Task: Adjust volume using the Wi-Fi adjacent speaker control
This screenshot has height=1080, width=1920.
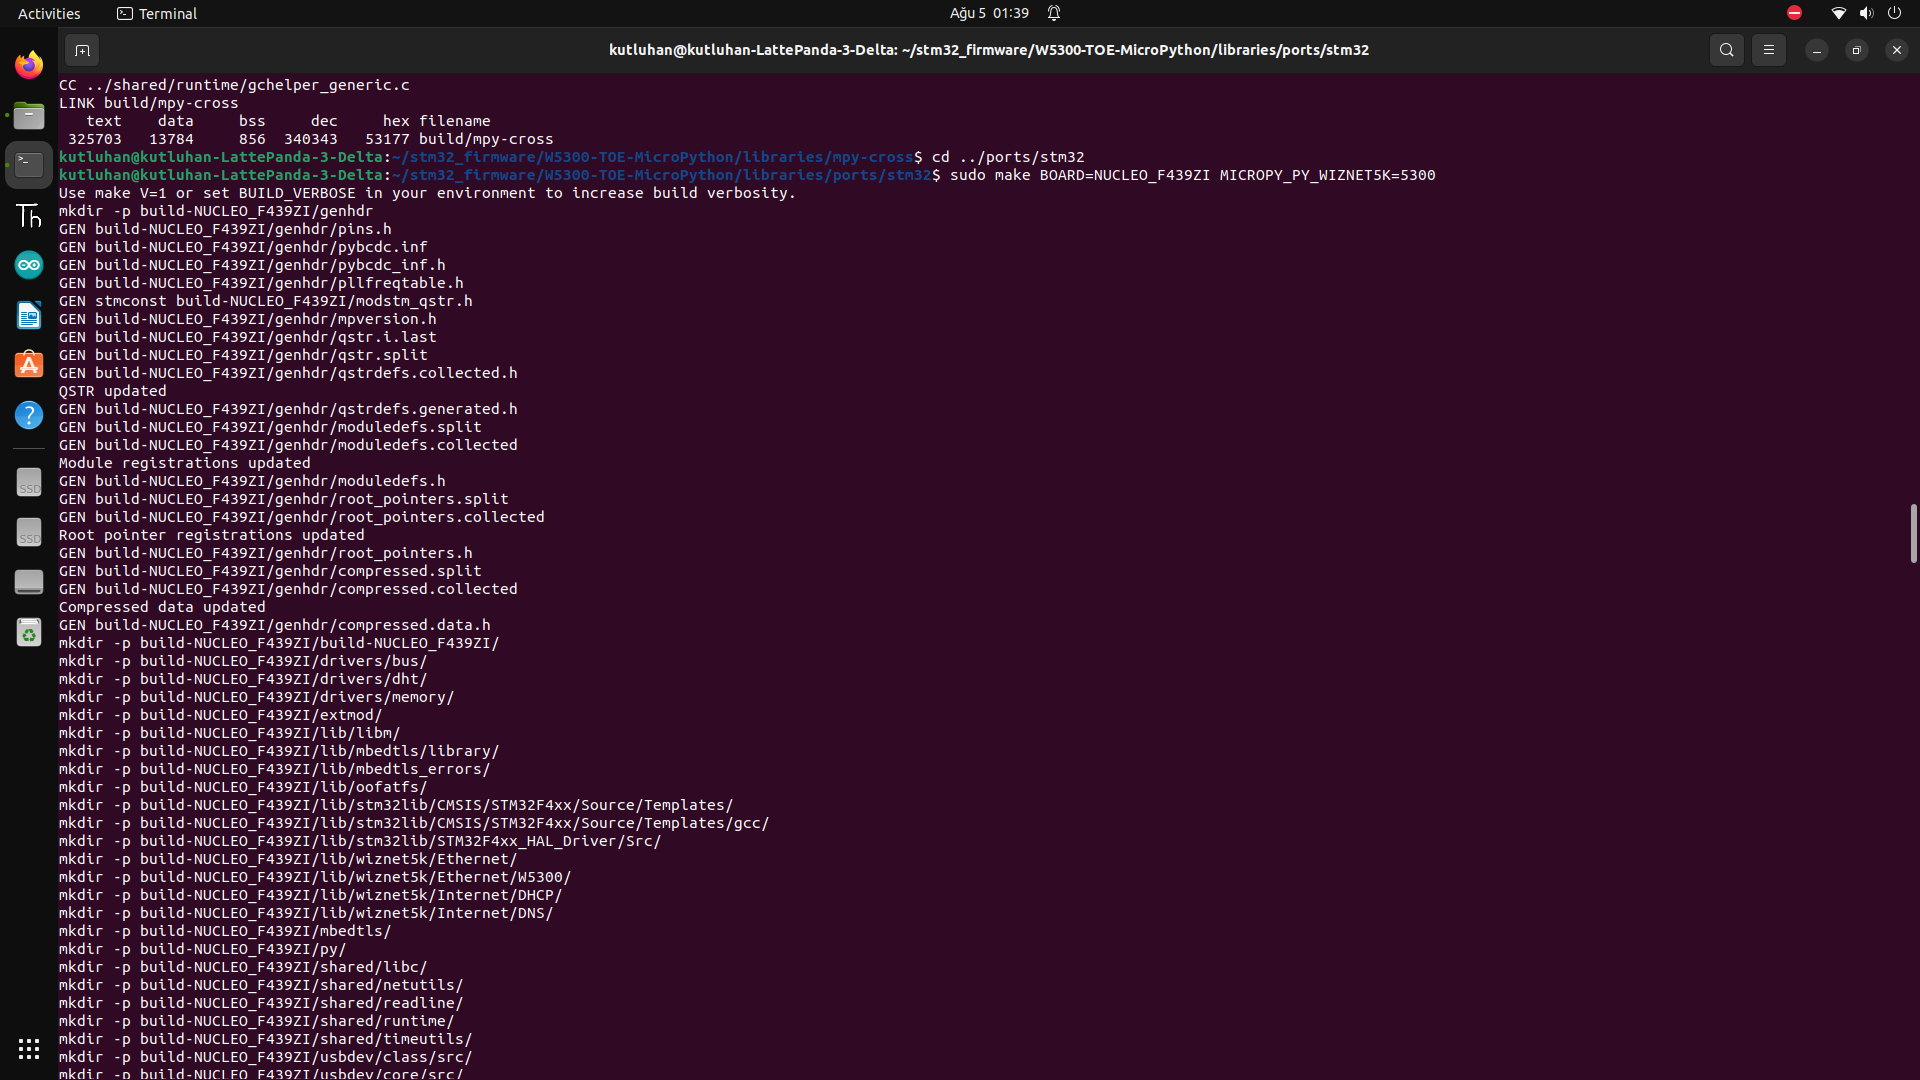Action: click(x=1866, y=13)
